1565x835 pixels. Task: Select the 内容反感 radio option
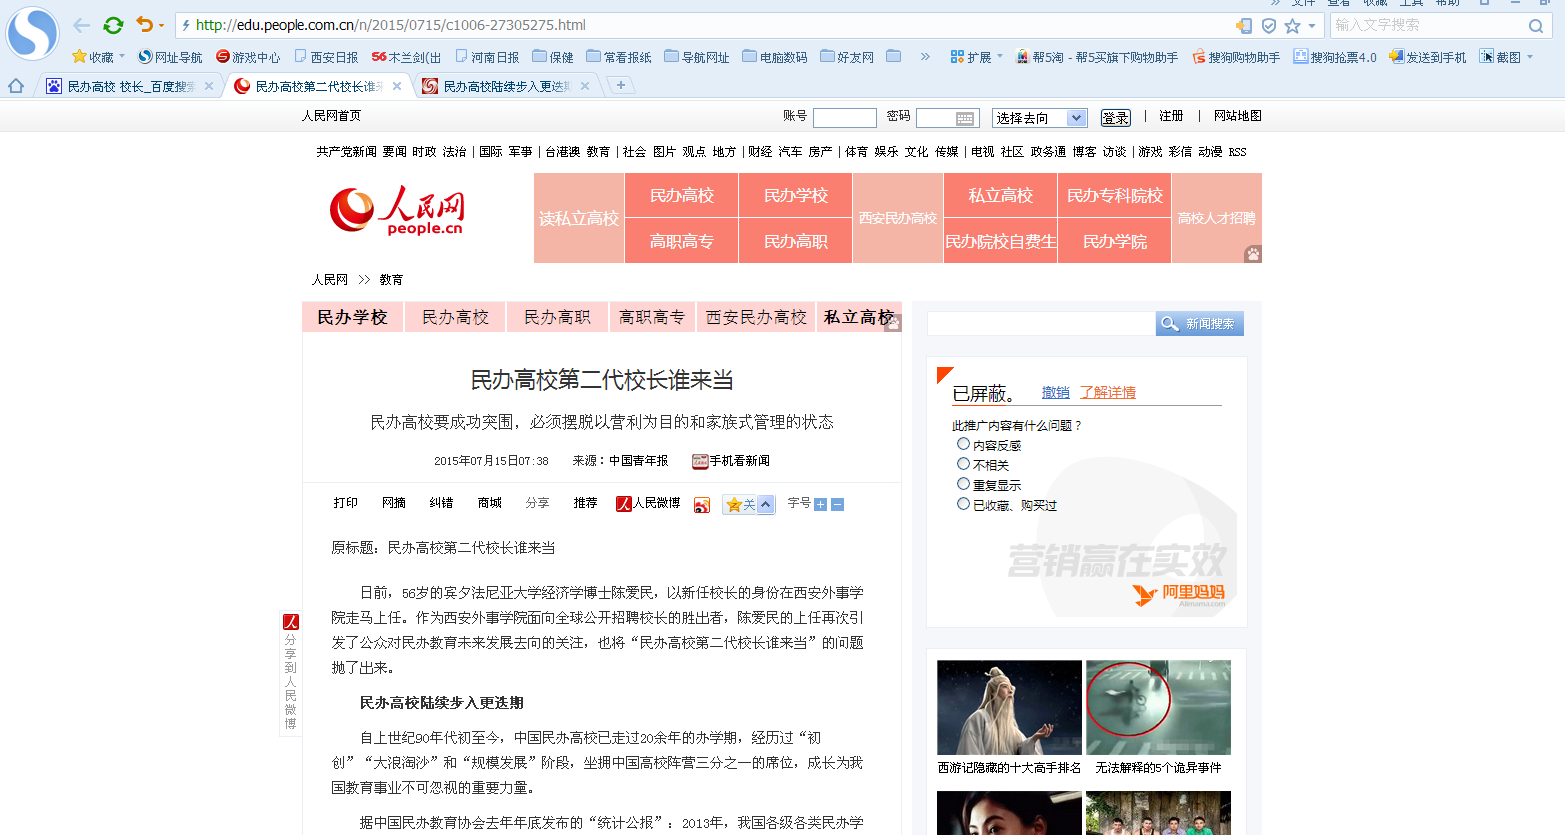pyautogui.click(x=963, y=444)
